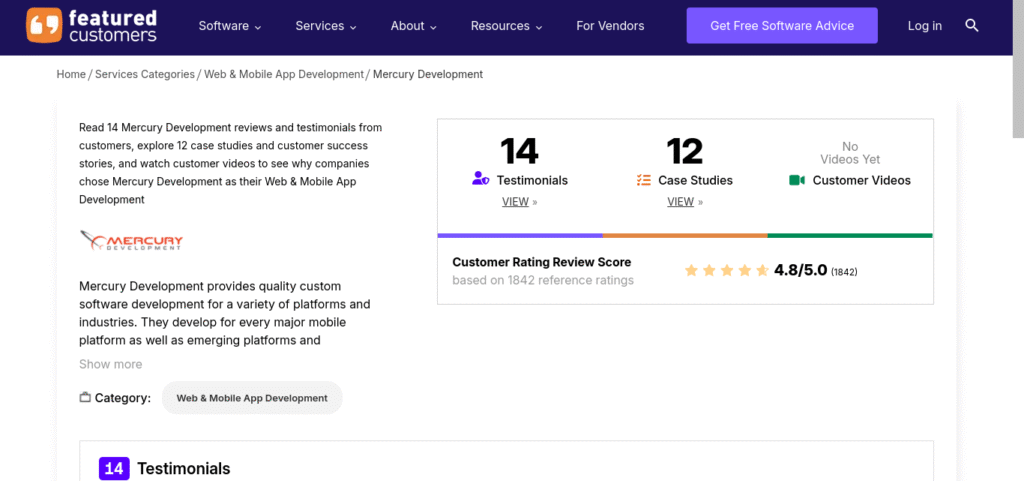This screenshot has height=481, width=1024.
Task: Select 'based on 1842 reference ratings' text
Action: click(x=543, y=281)
